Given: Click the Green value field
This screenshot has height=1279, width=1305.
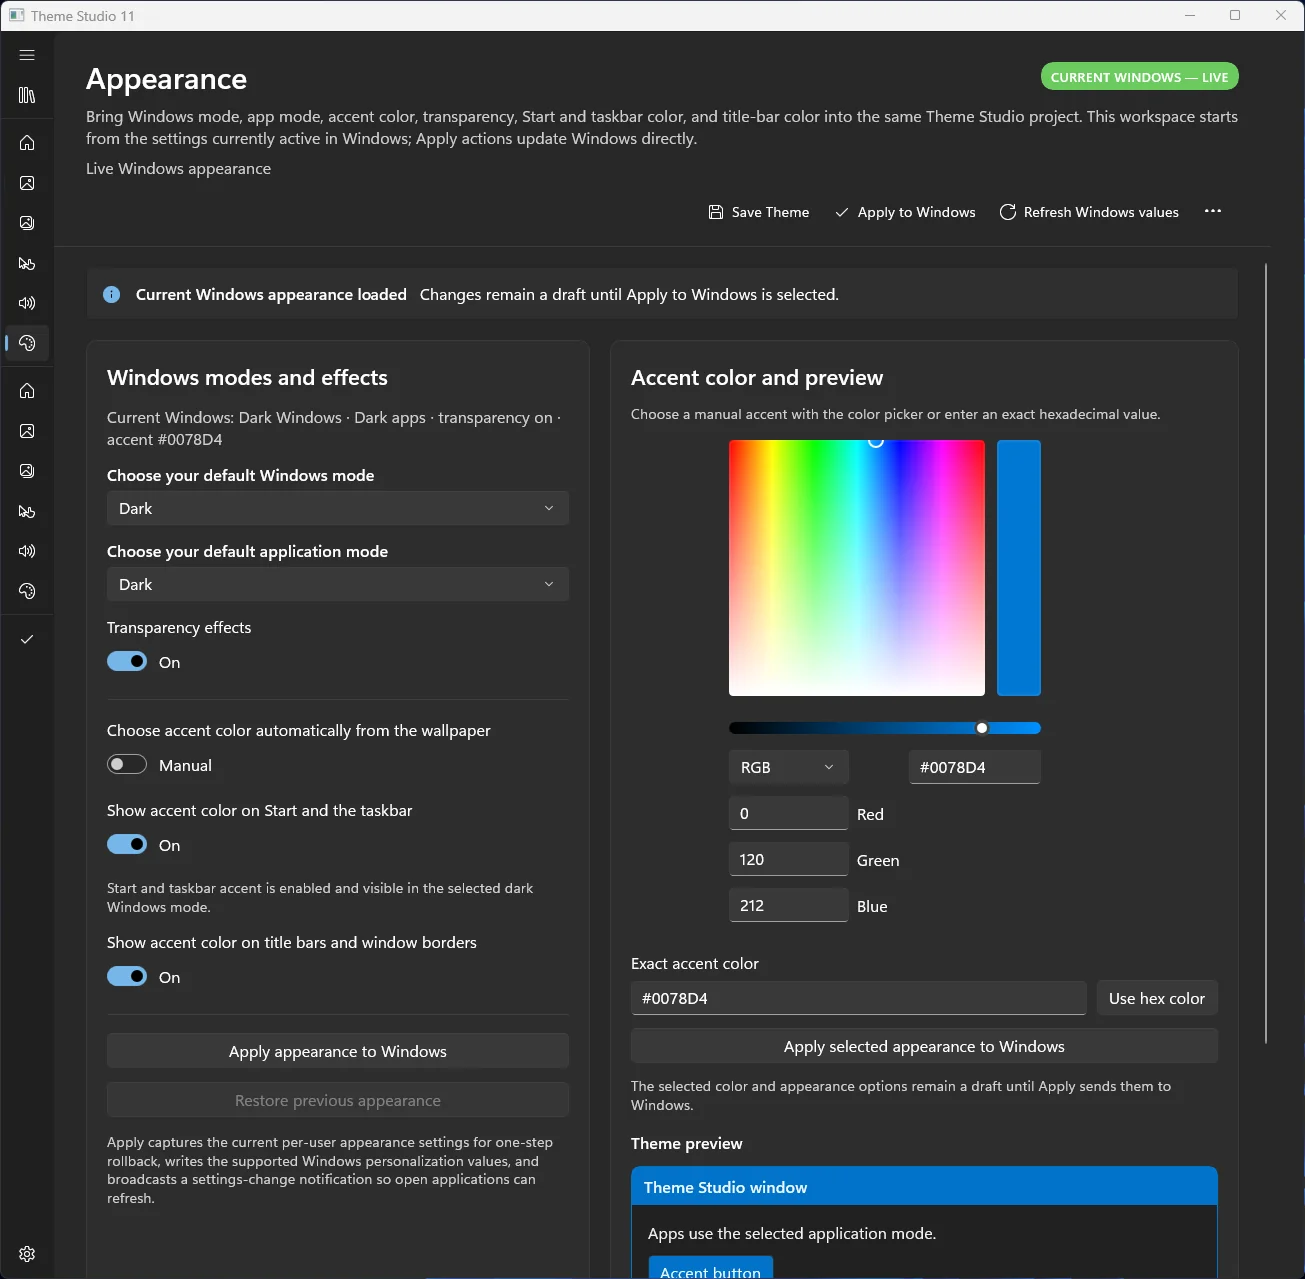Looking at the screenshot, I should click(789, 859).
